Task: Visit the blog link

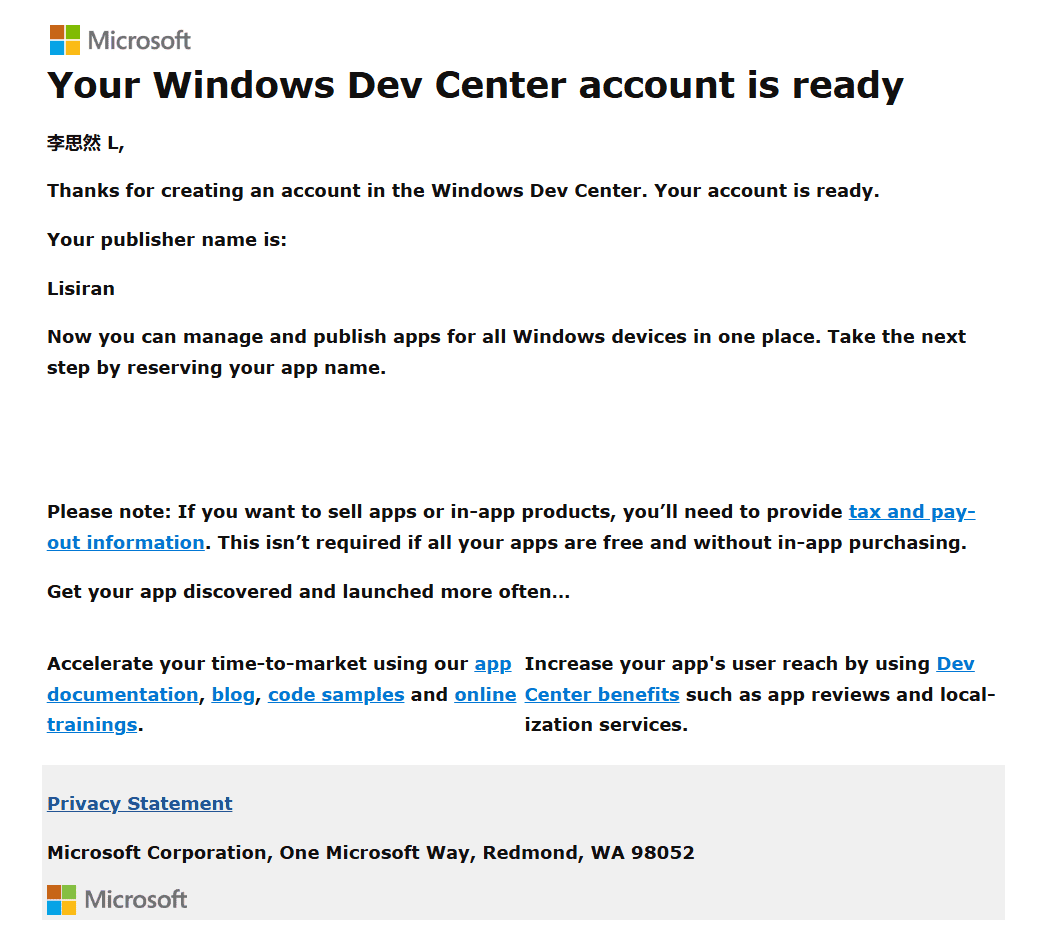Action: tap(233, 694)
